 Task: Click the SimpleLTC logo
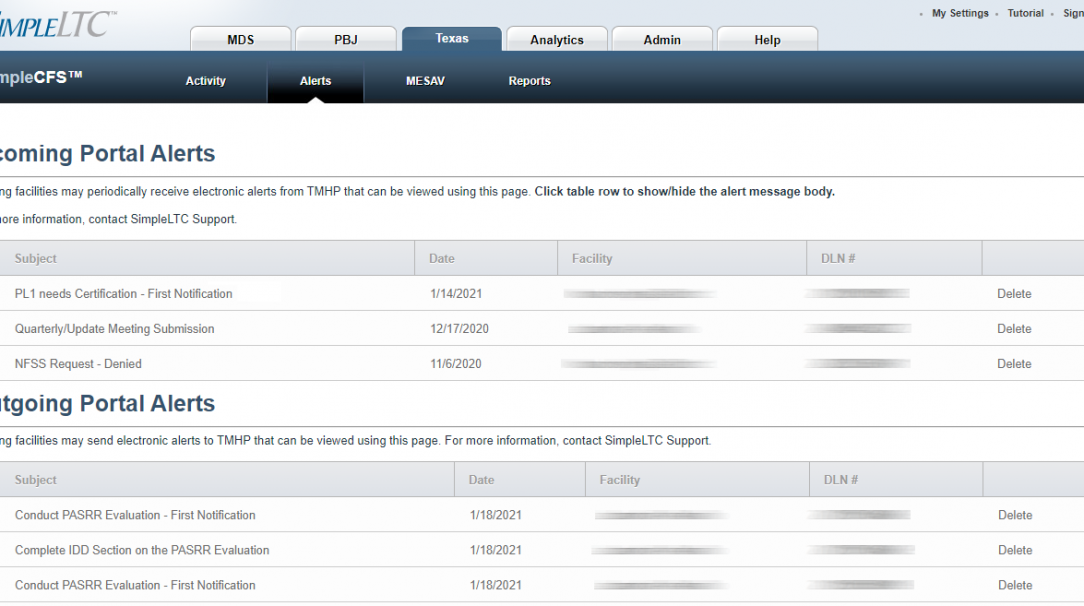tap(55, 24)
